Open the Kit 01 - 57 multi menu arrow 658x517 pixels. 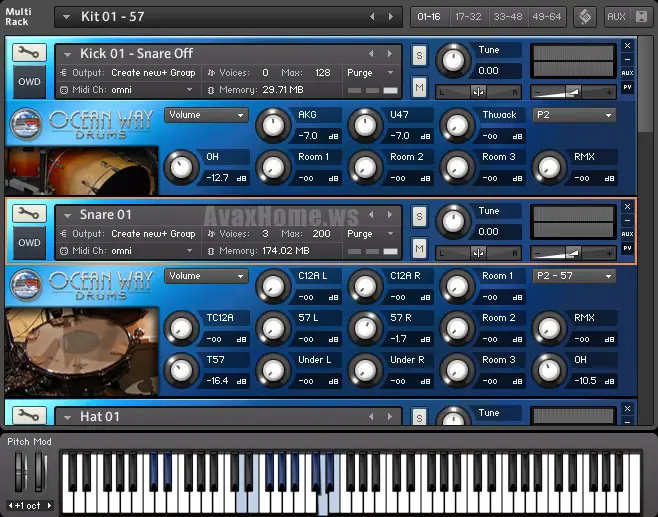tap(66, 17)
